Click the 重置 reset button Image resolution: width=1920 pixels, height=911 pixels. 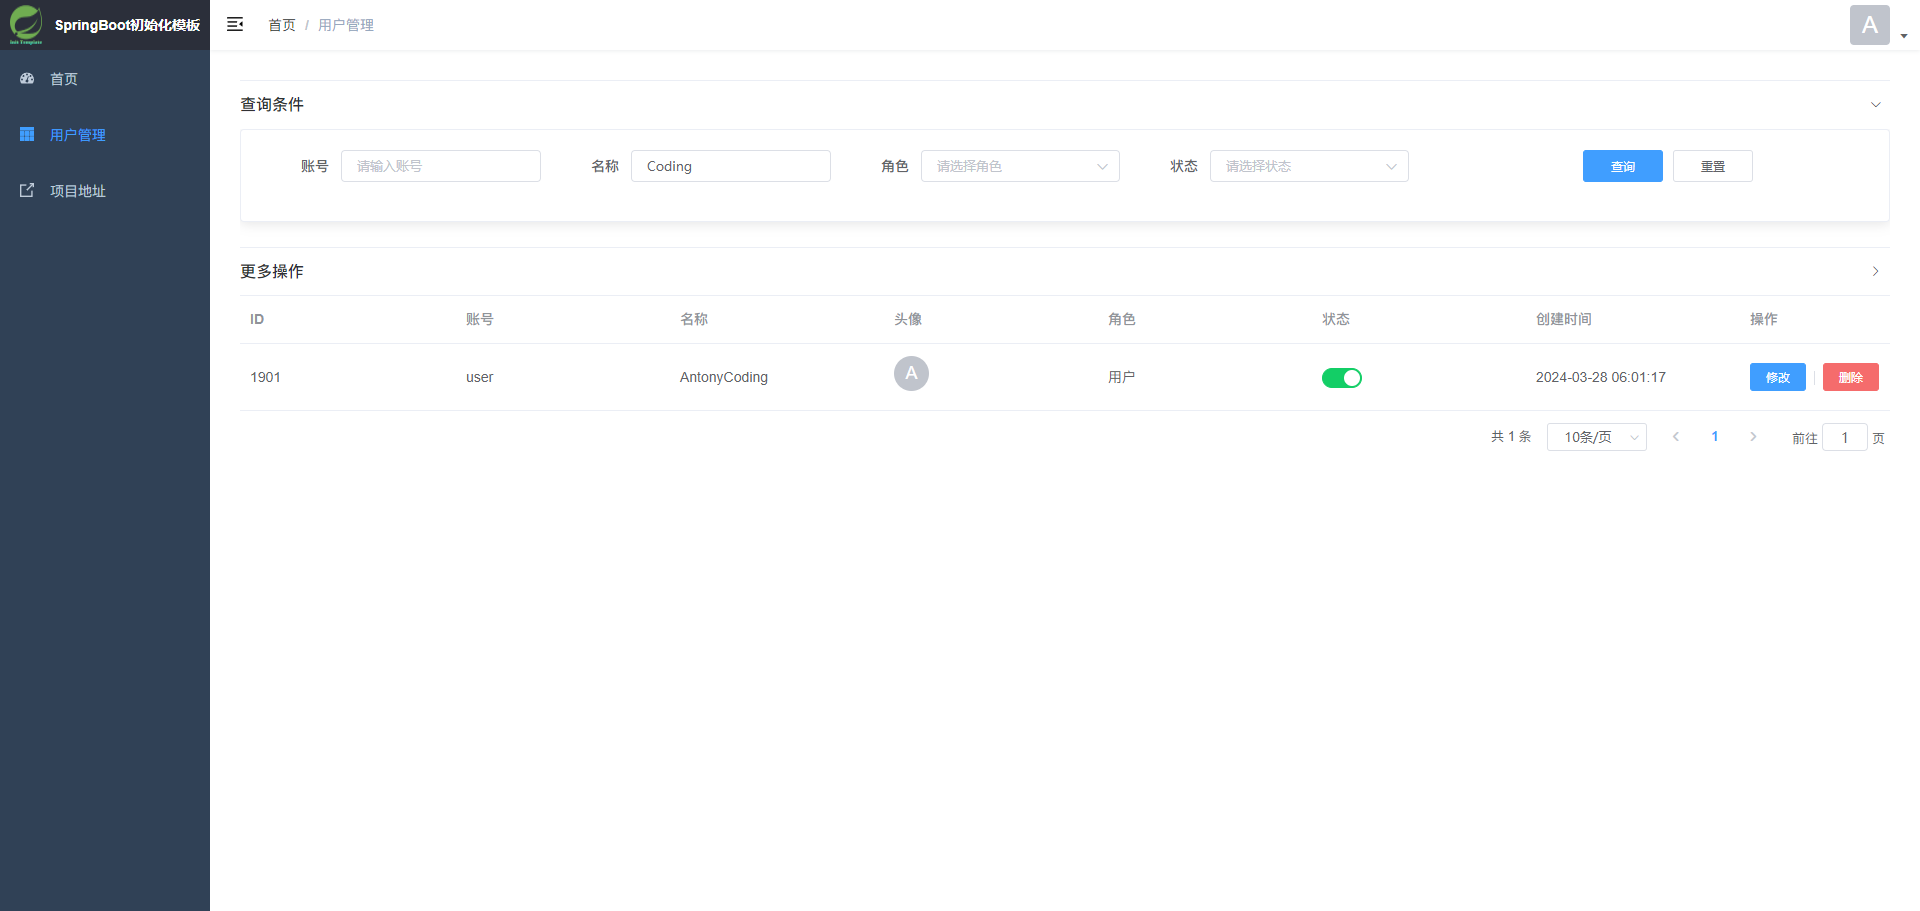click(1713, 166)
